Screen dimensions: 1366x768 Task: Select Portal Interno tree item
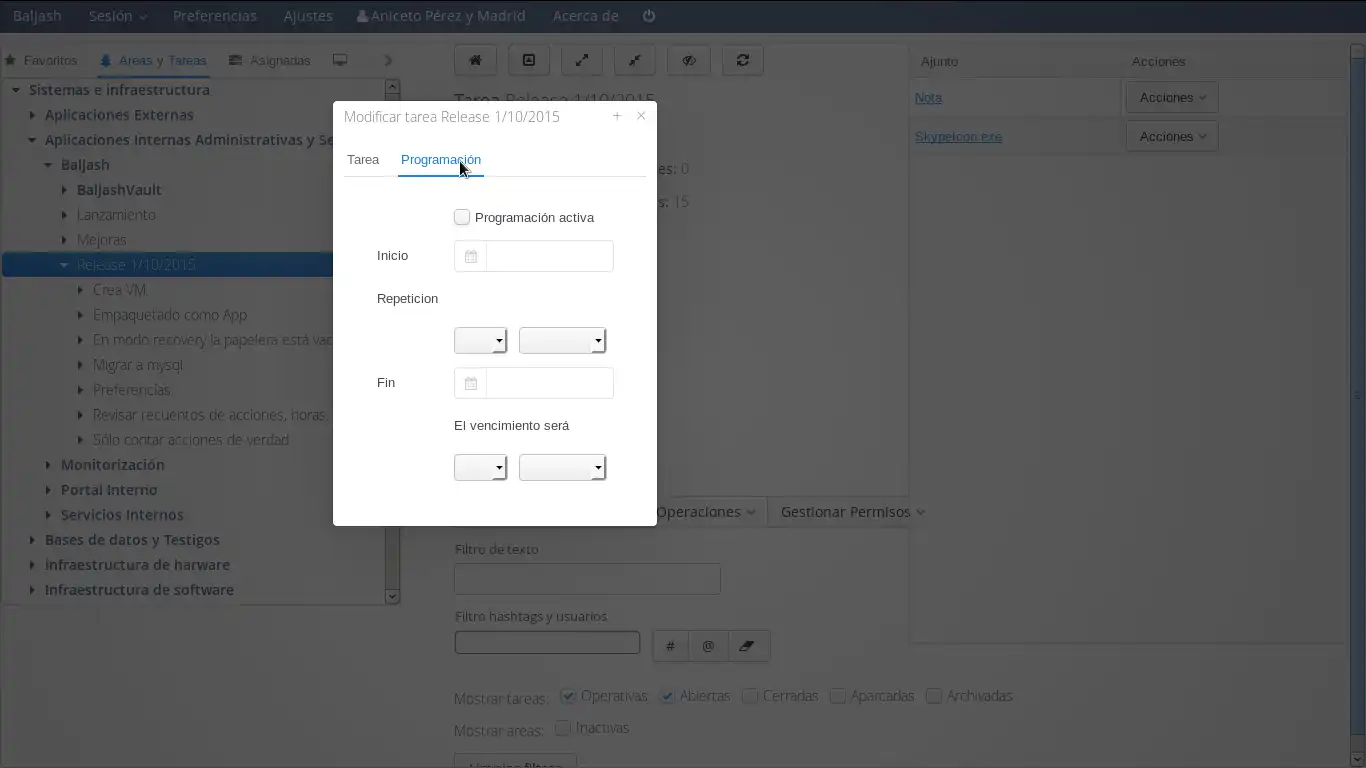pos(109,490)
